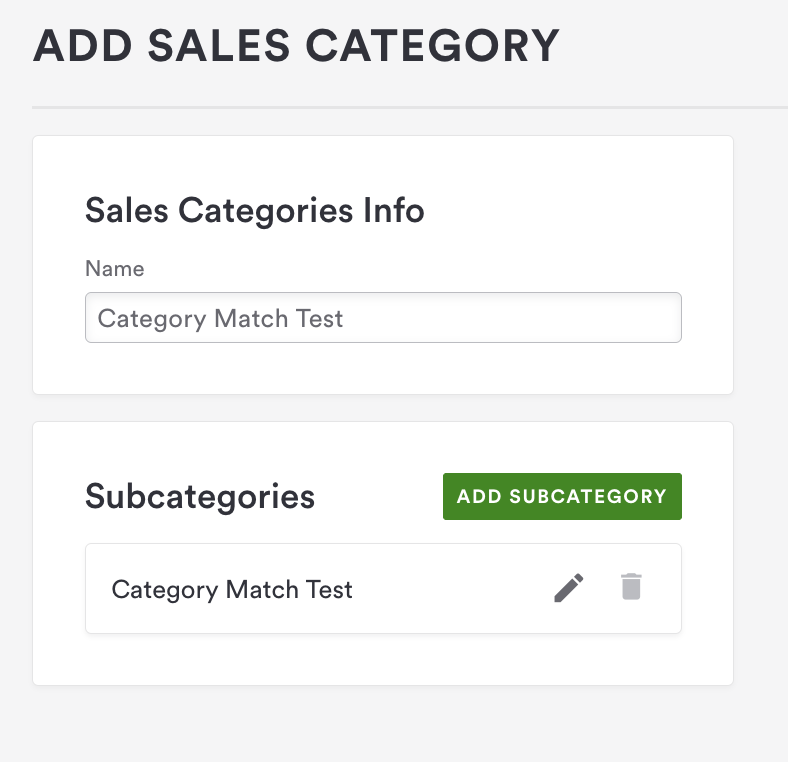
Task: Click the Sales Categories Info heading
Action: pos(255,211)
